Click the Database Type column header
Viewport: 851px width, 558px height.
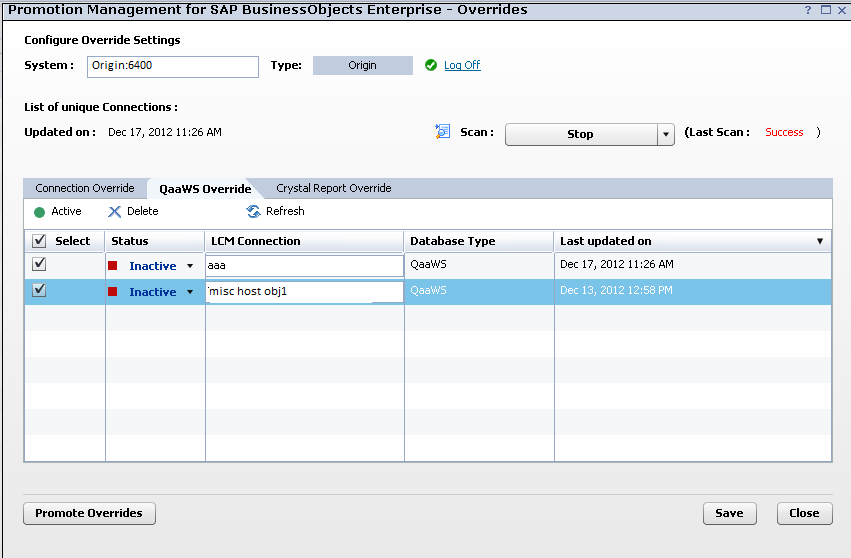pyautogui.click(x=479, y=241)
